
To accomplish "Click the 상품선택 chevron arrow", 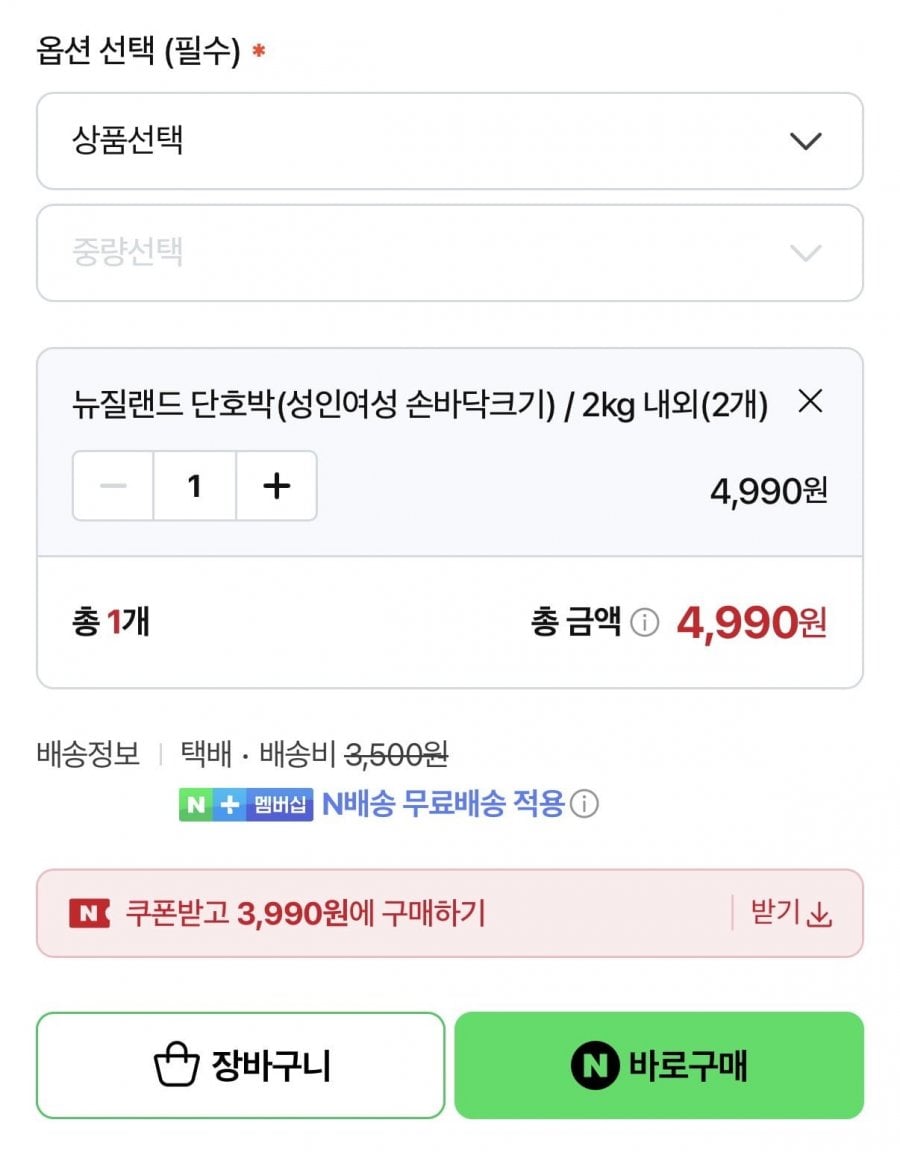I will [805, 141].
